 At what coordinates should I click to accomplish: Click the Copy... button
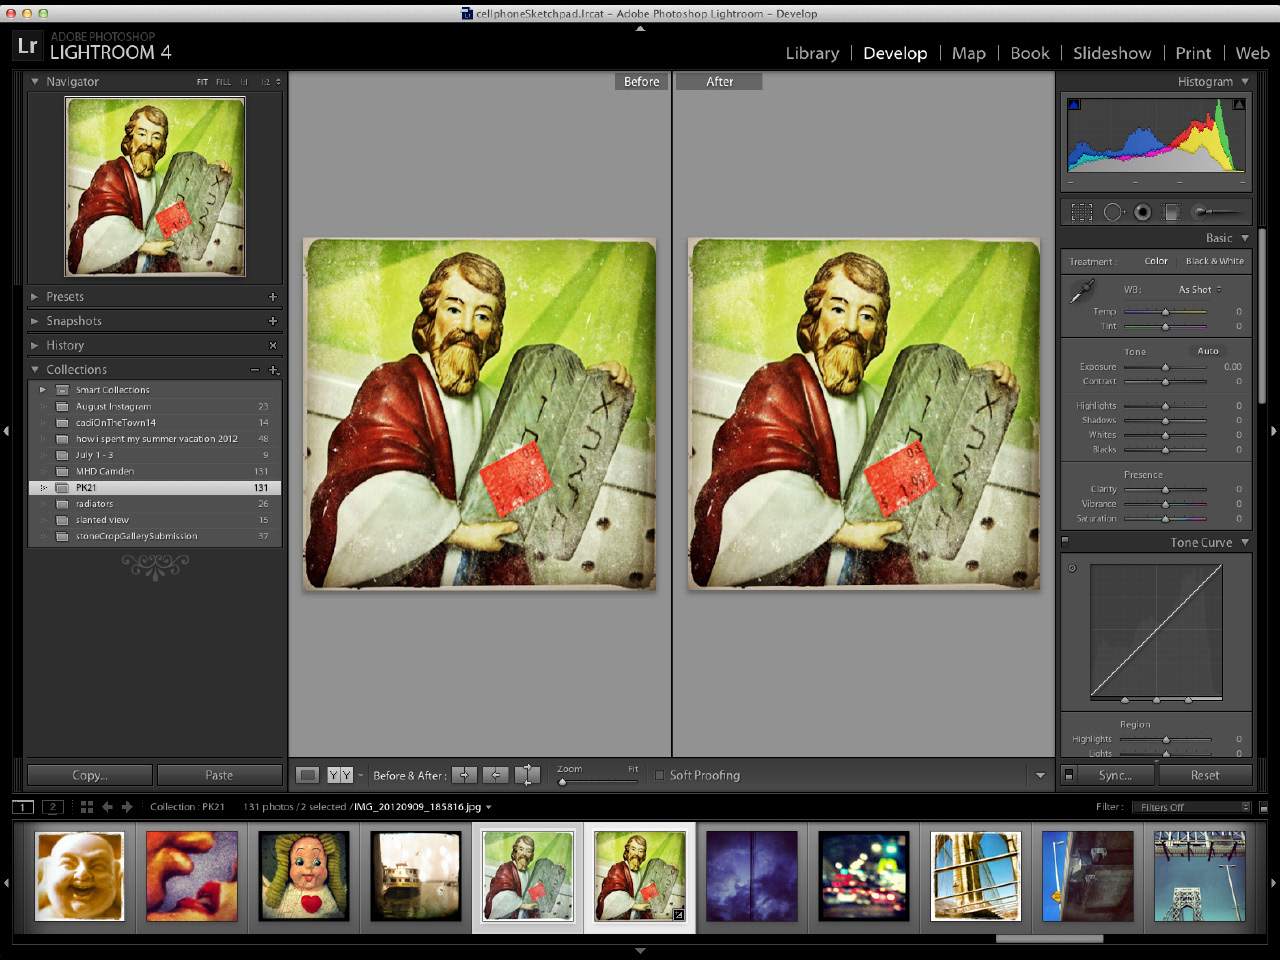click(x=90, y=775)
